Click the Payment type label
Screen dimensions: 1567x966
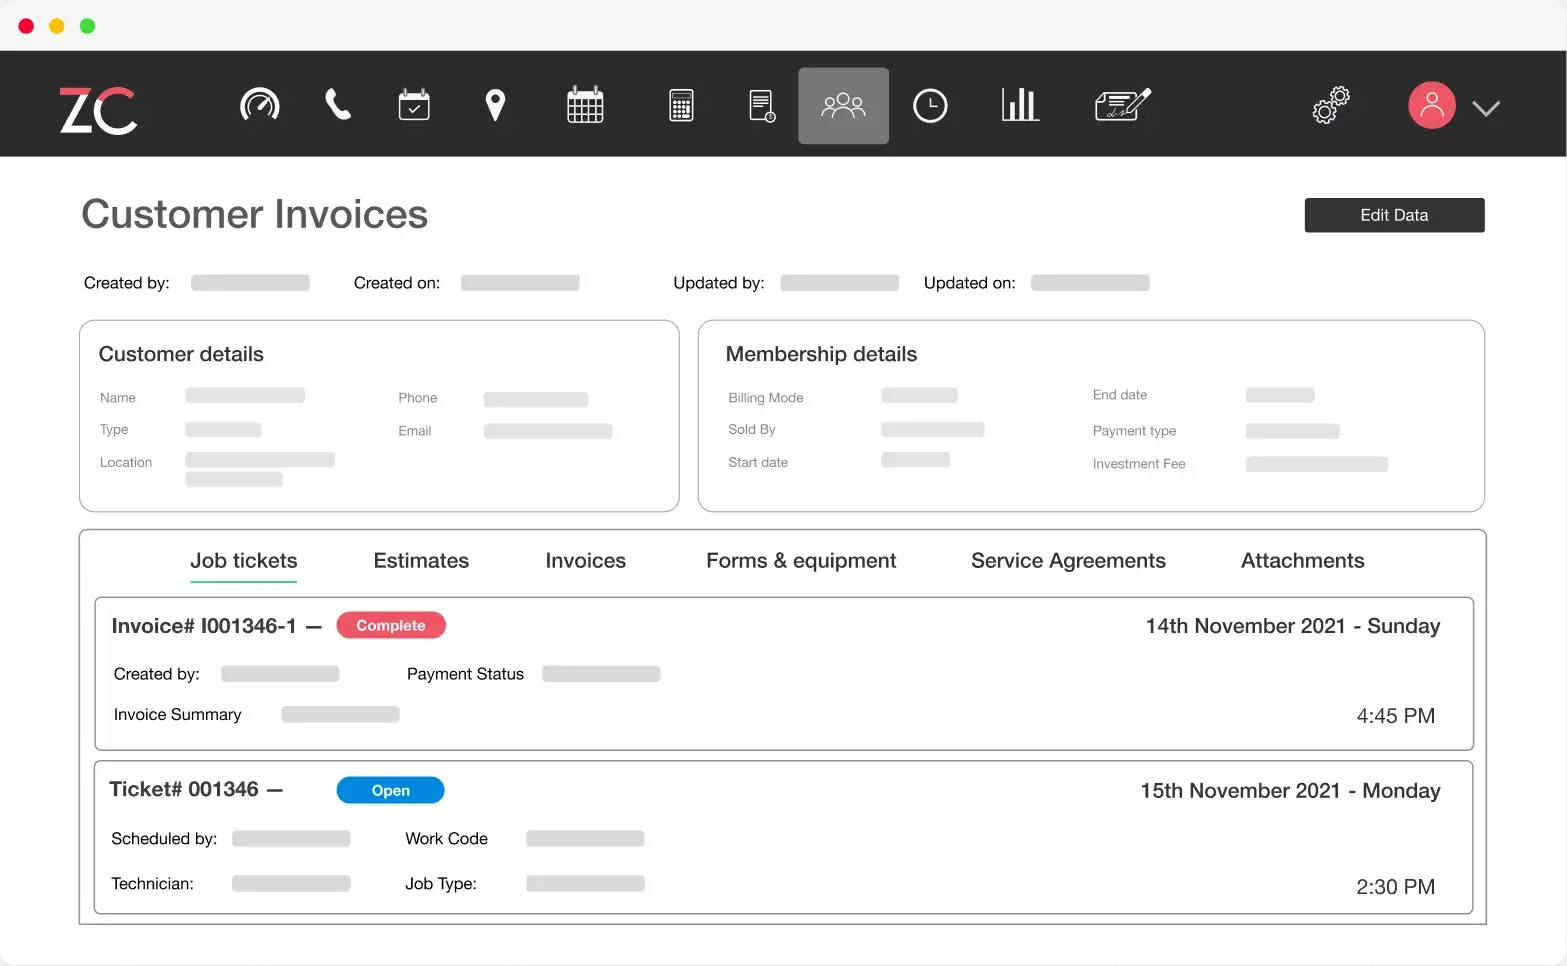[1134, 431]
